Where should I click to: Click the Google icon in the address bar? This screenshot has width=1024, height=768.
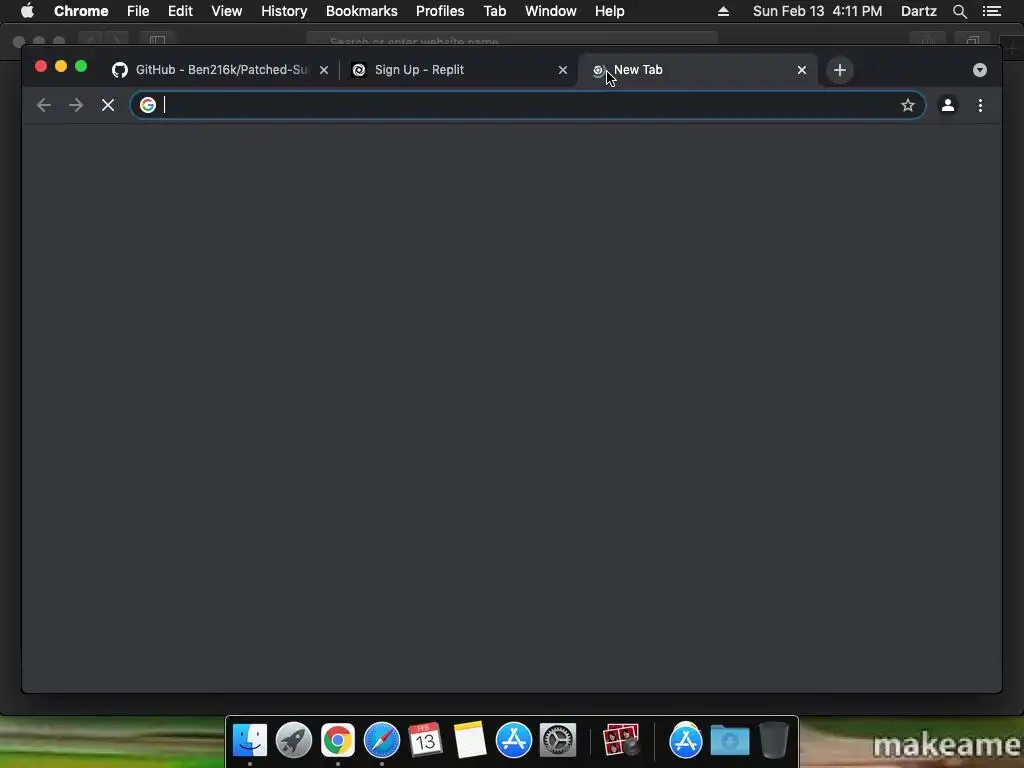148,105
